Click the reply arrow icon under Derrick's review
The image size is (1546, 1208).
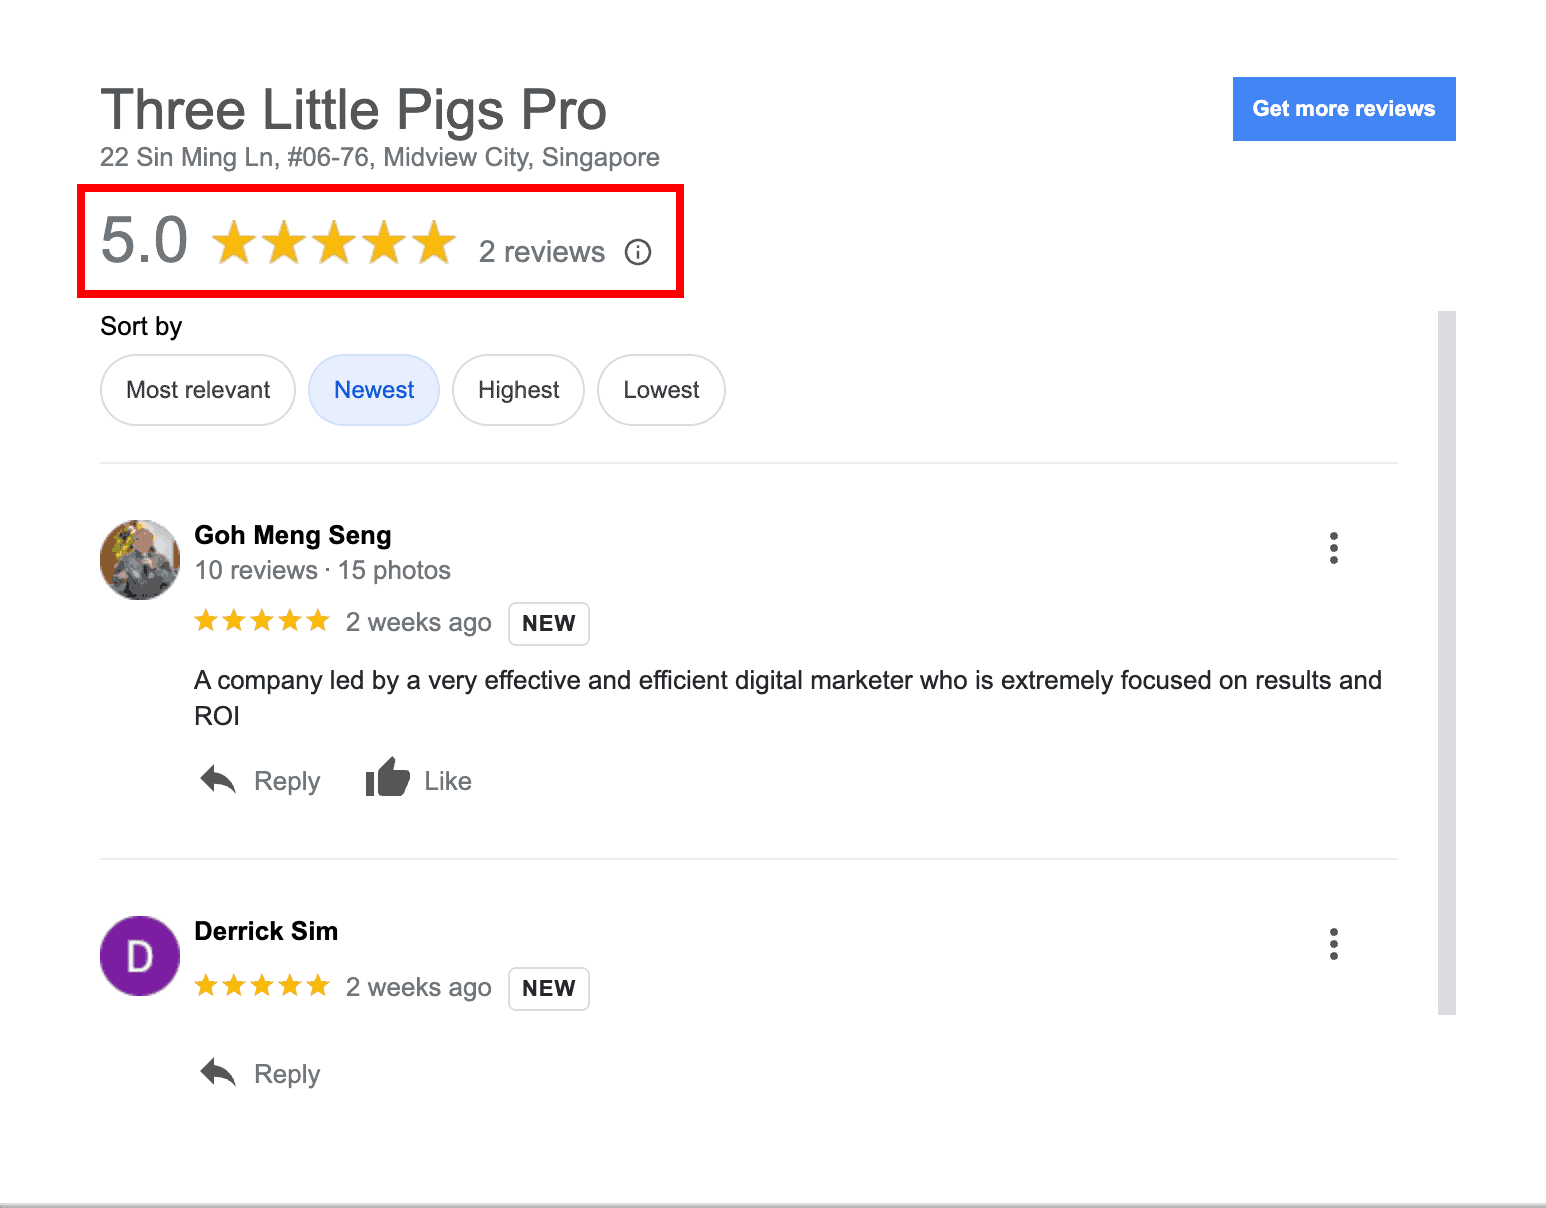pyautogui.click(x=218, y=1072)
